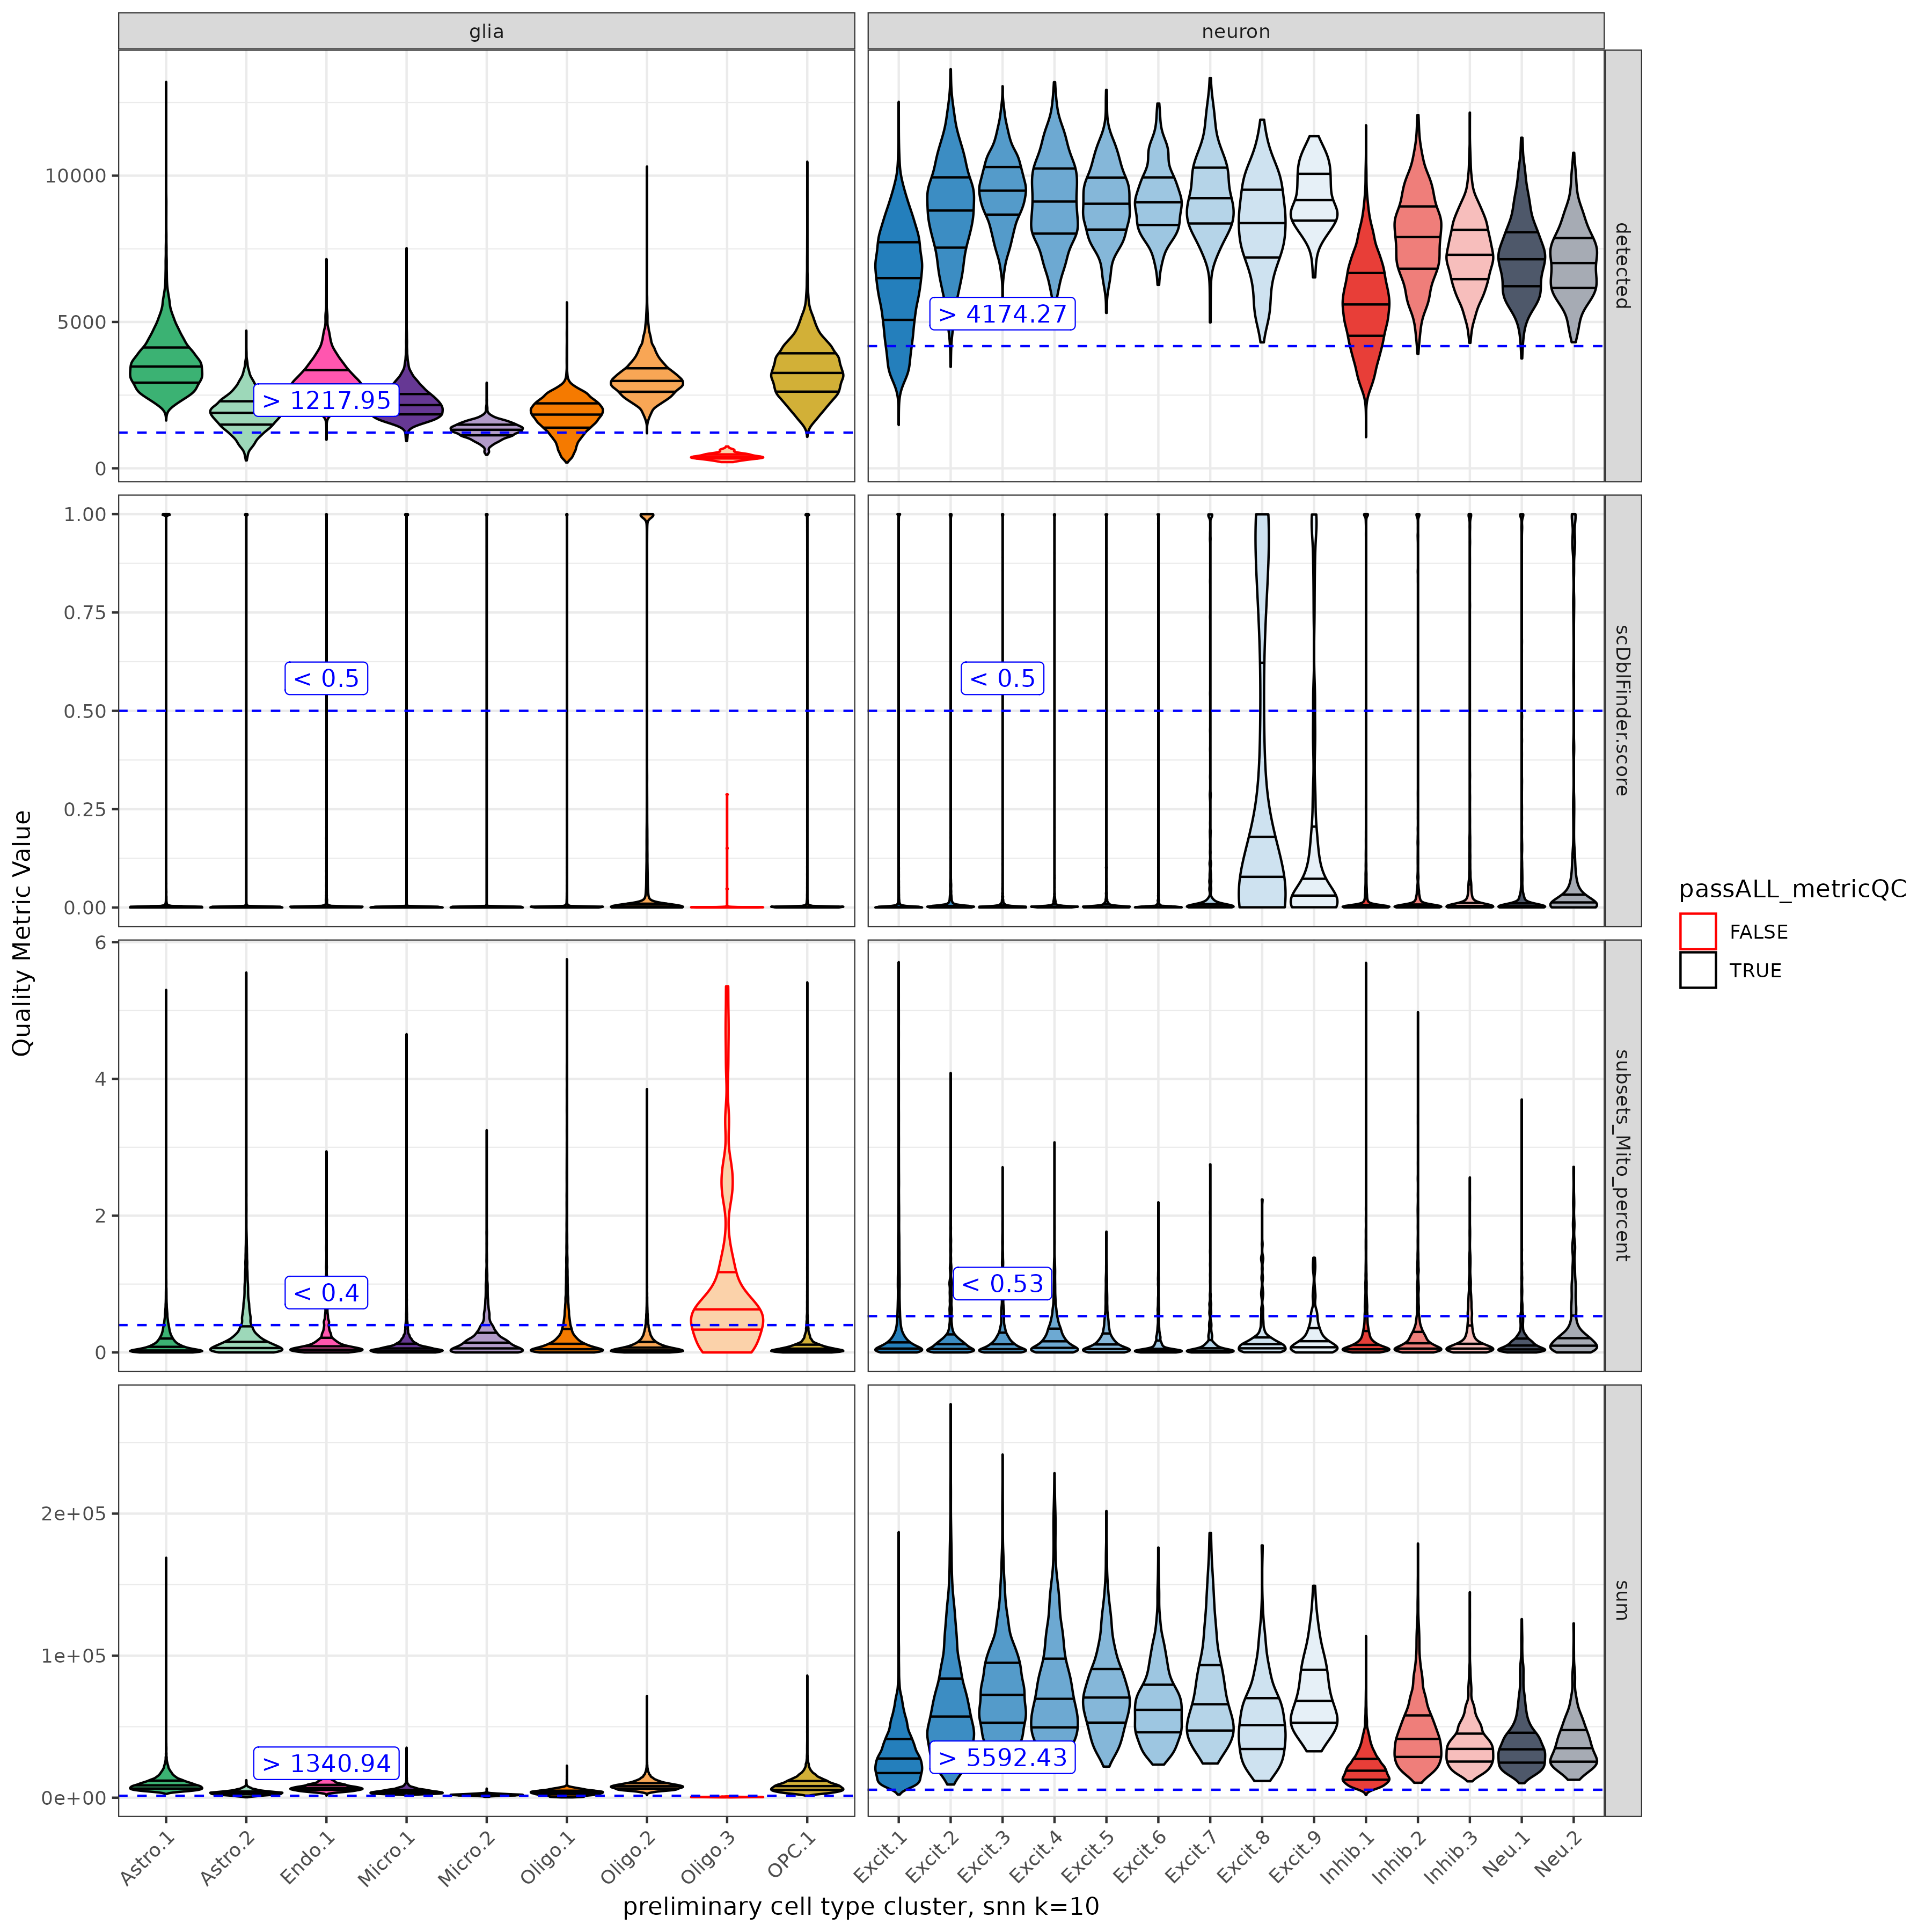Click the '> 1340.94' threshold label
This screenshot has width=1932, height=1932.
pos(326,1763)
